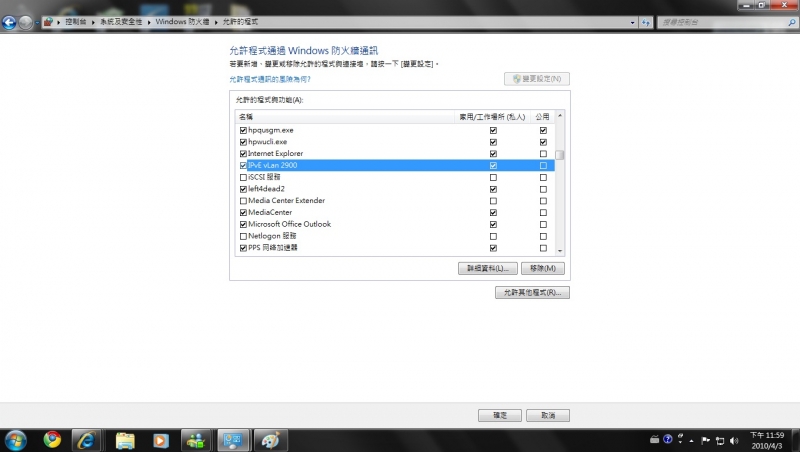
Task: Click the program list scrollbar thumb
Action: (560, 155)
